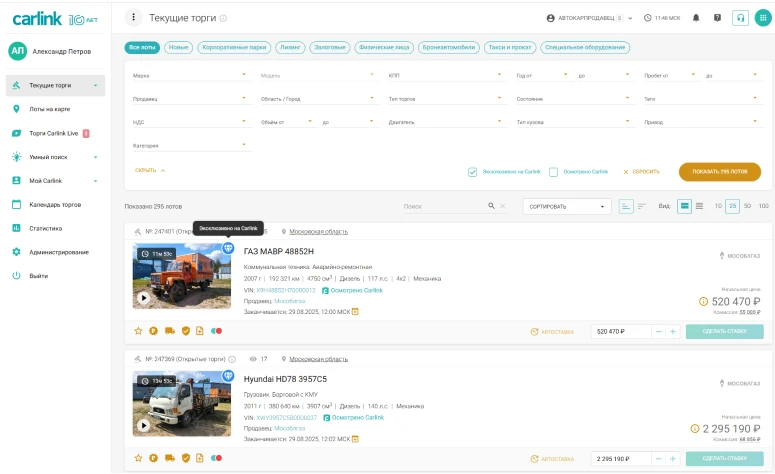Open the notifications bell
The width and height of the screenshot is (775, 474).
[696, 18]
